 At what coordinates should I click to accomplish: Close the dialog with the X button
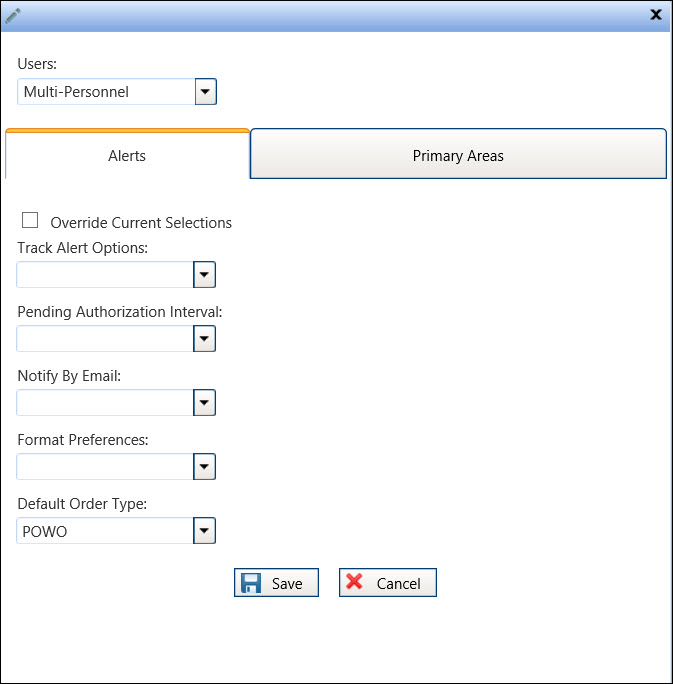(656, 14)
